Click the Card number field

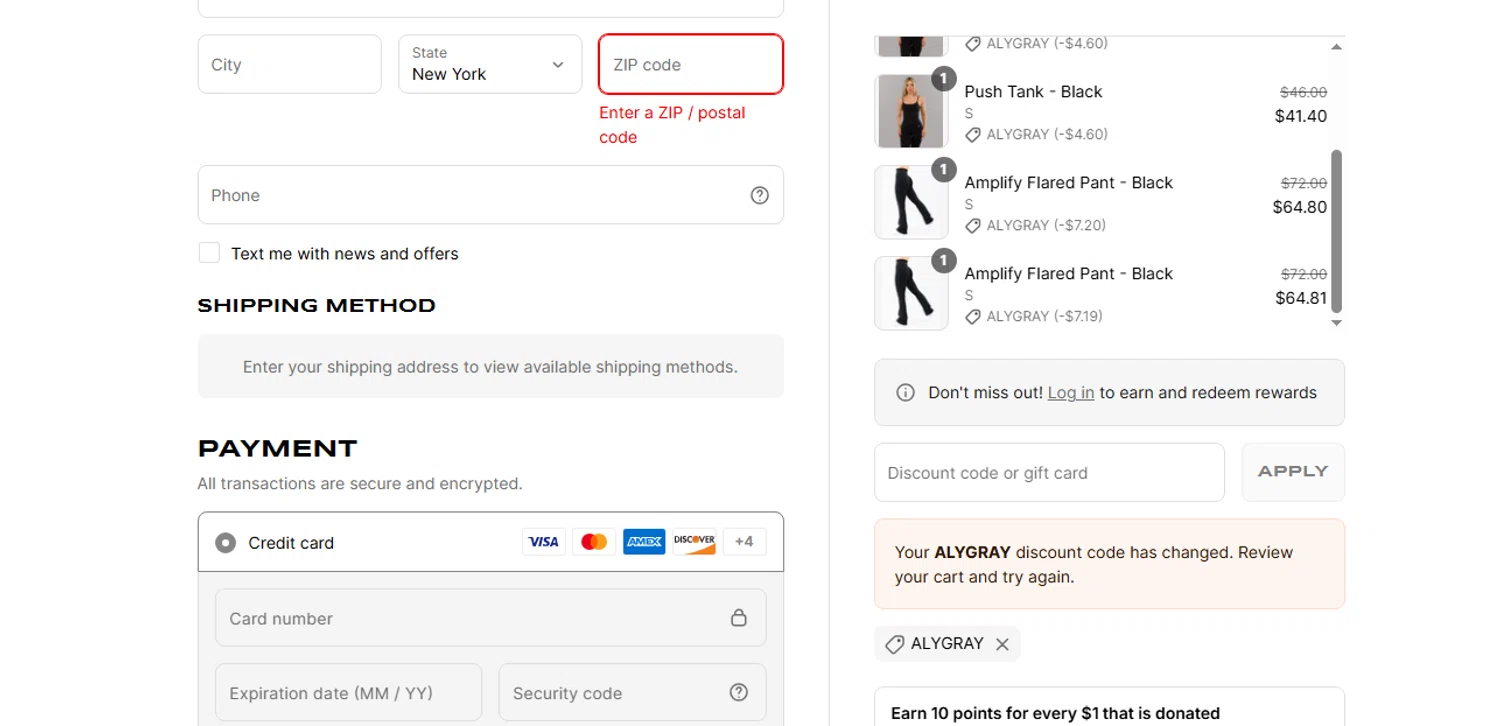pos(491,618)
